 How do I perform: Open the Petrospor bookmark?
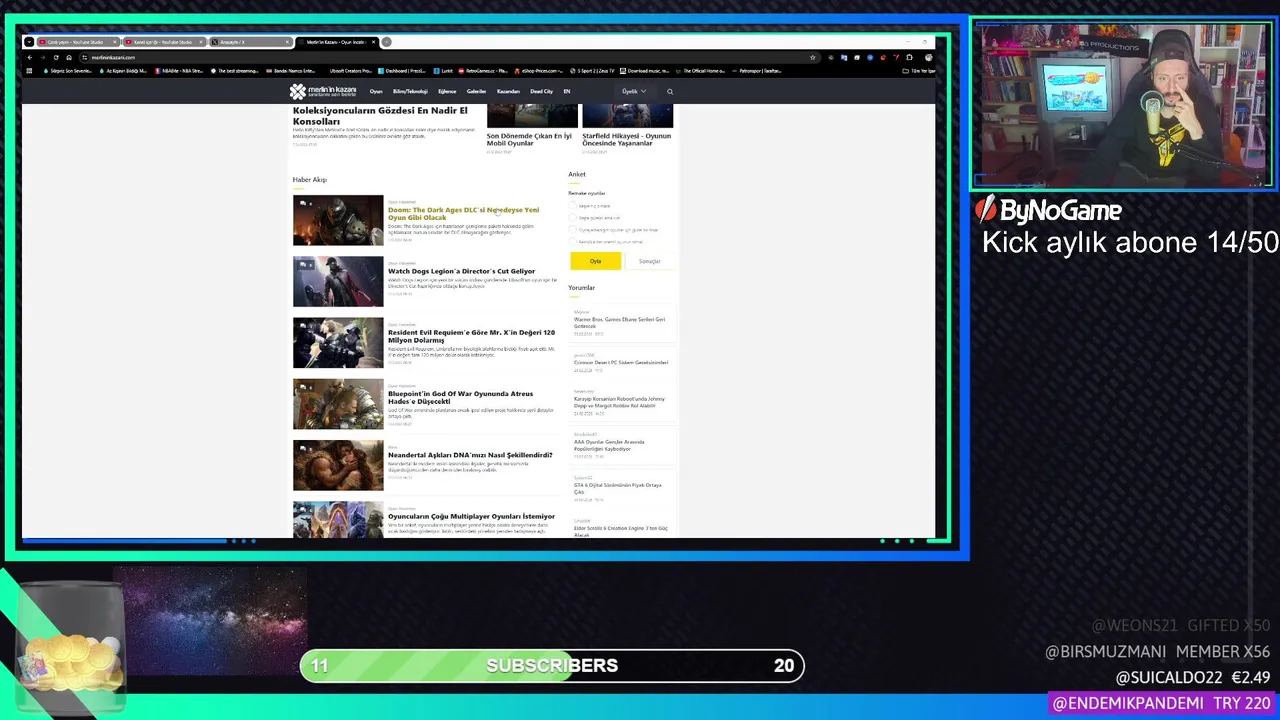756,71
